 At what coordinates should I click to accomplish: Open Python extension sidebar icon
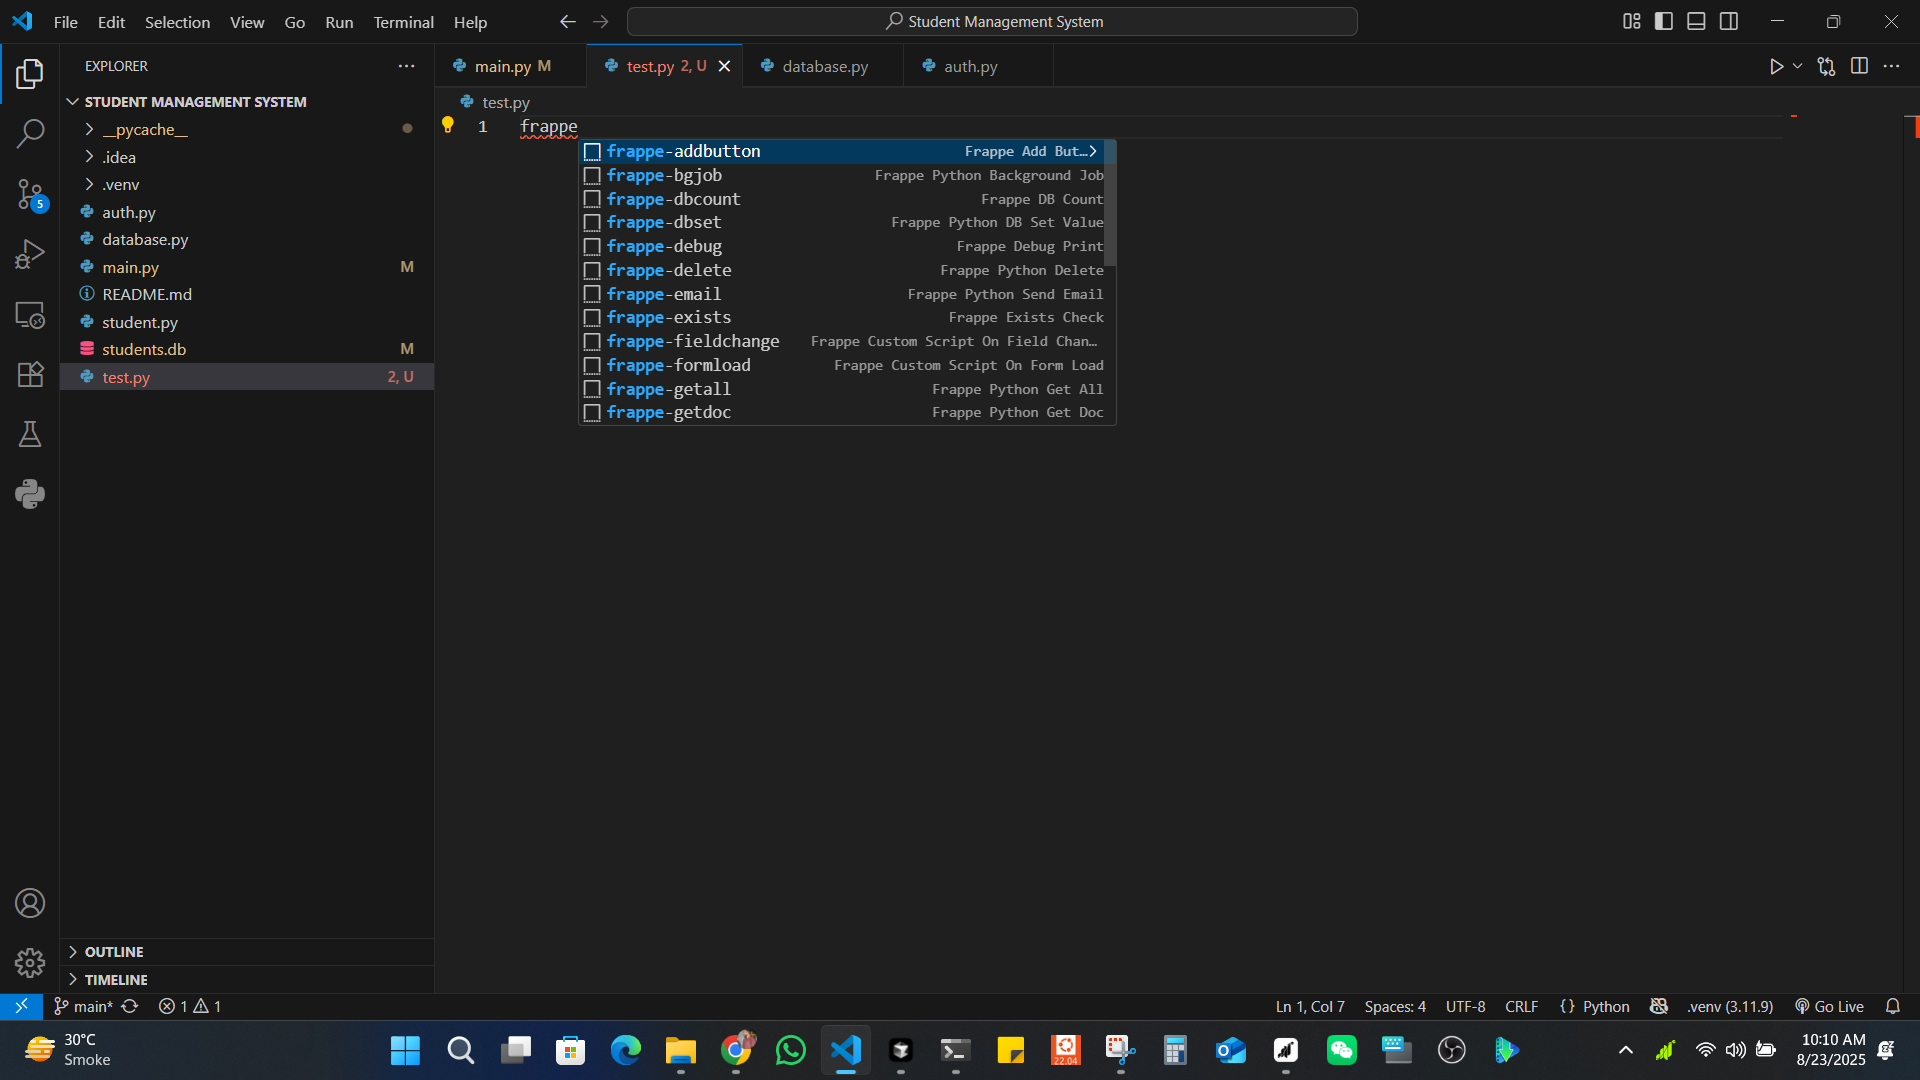[x=30, y=494]
